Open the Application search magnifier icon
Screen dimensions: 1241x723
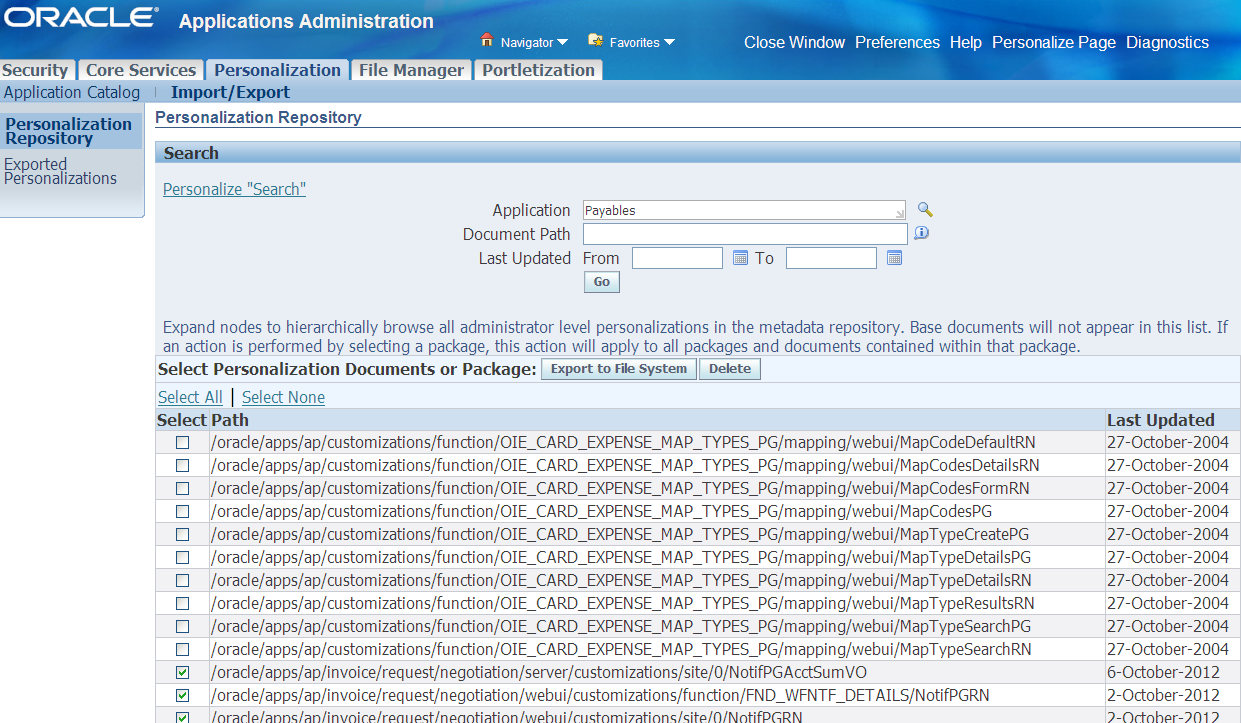[925, 210]
